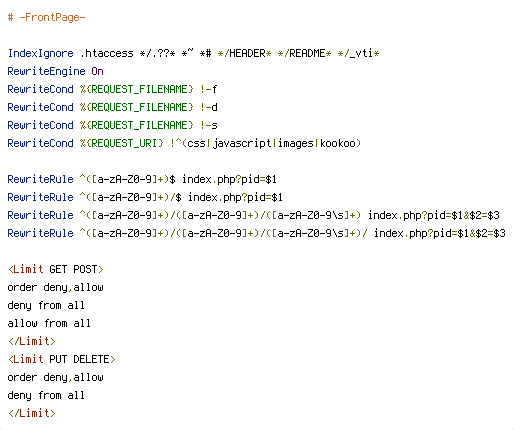This screenshot has height=430, width=514.
Task: Click the allow from all line
Action: click(x=49, y=323)
